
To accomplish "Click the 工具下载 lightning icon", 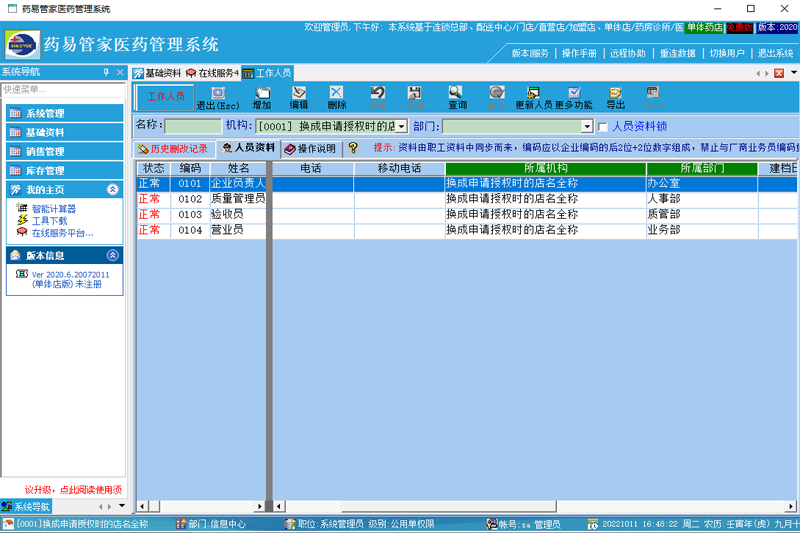I will point(22,220).
